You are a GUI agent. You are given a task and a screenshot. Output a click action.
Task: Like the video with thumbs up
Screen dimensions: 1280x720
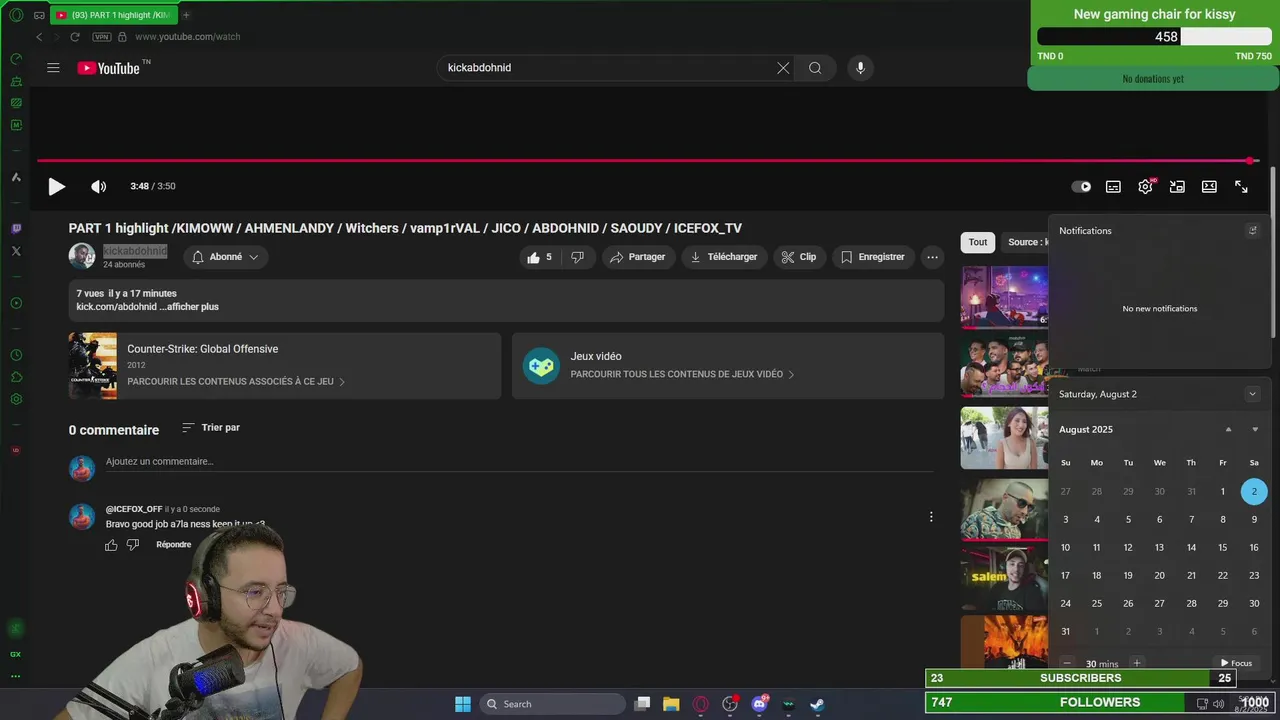[540, 257]
